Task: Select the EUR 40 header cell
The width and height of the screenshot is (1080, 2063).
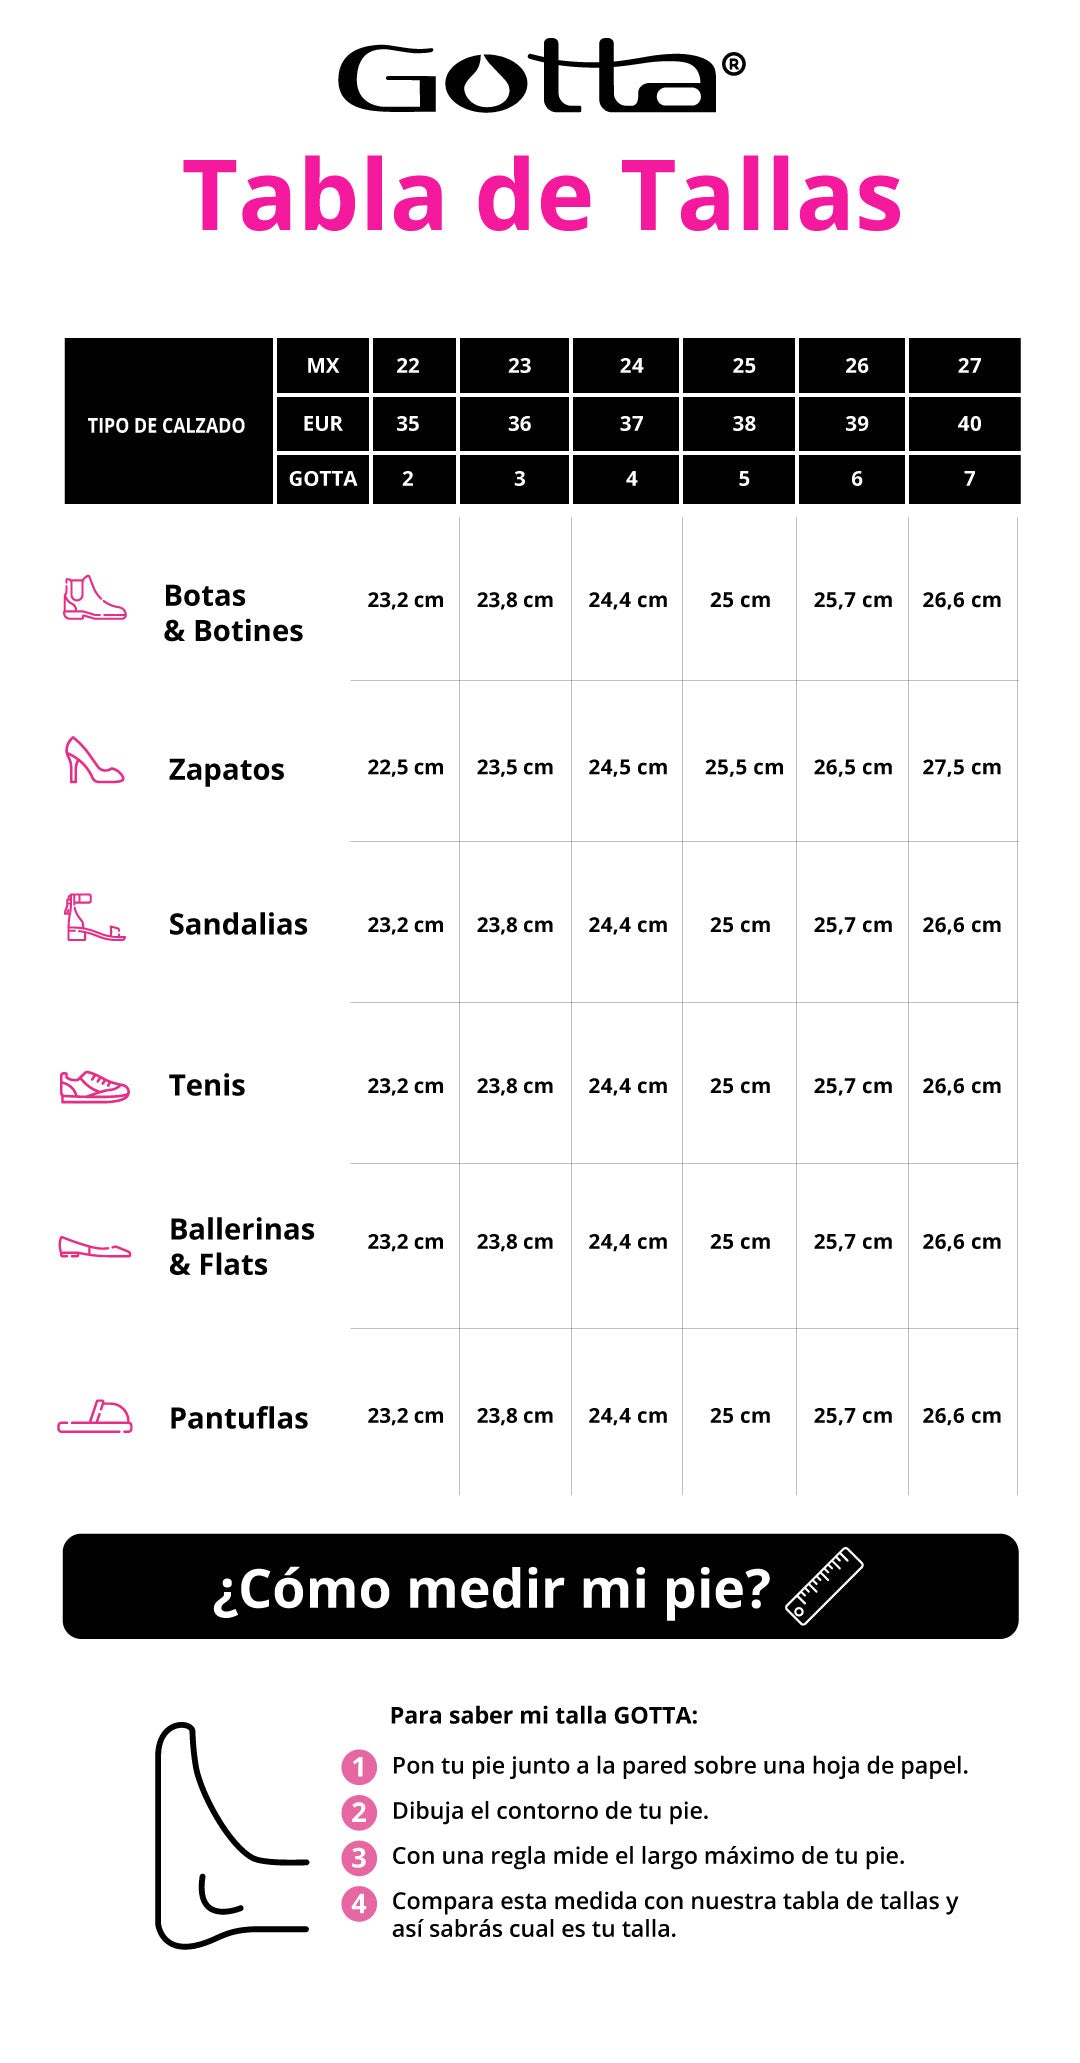Action: 965,423
